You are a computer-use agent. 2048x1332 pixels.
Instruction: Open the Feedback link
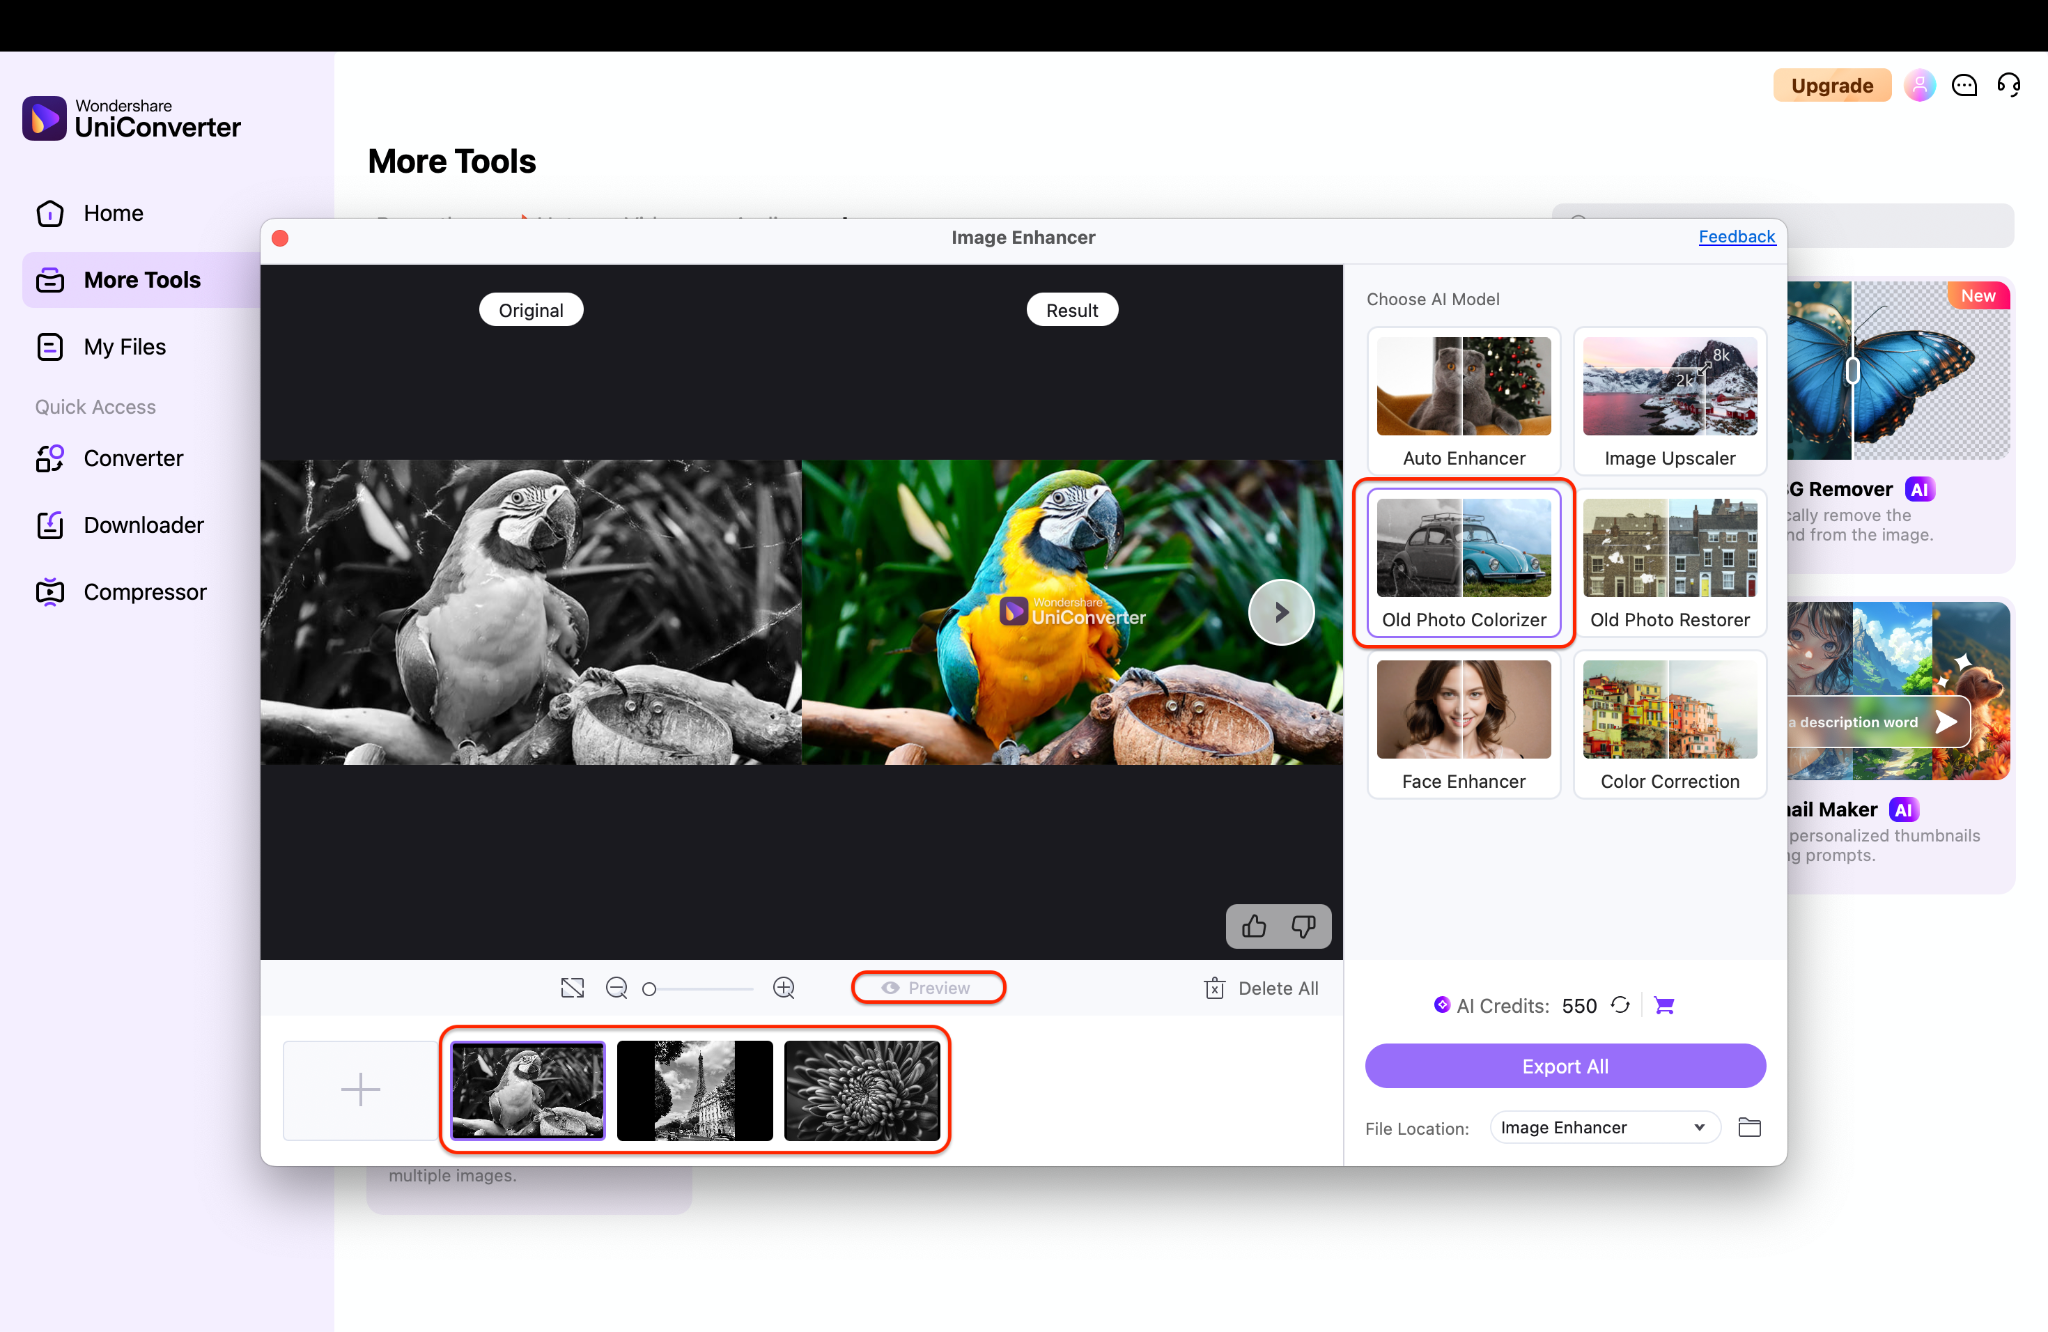(1736, 237)
